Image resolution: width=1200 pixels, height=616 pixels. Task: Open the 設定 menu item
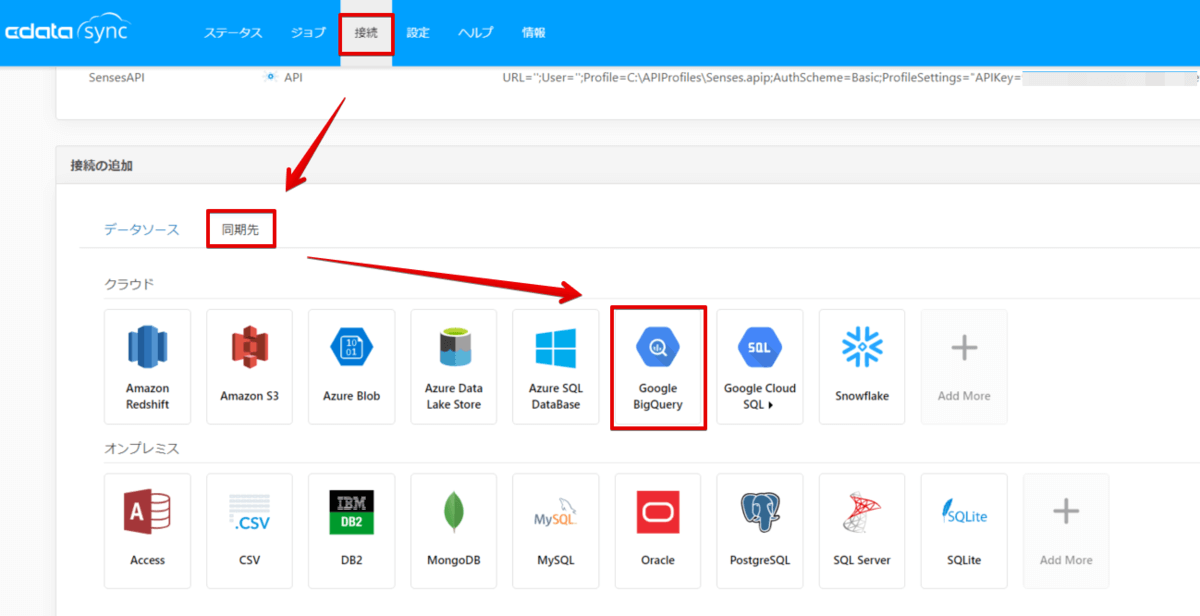point(418,33)
